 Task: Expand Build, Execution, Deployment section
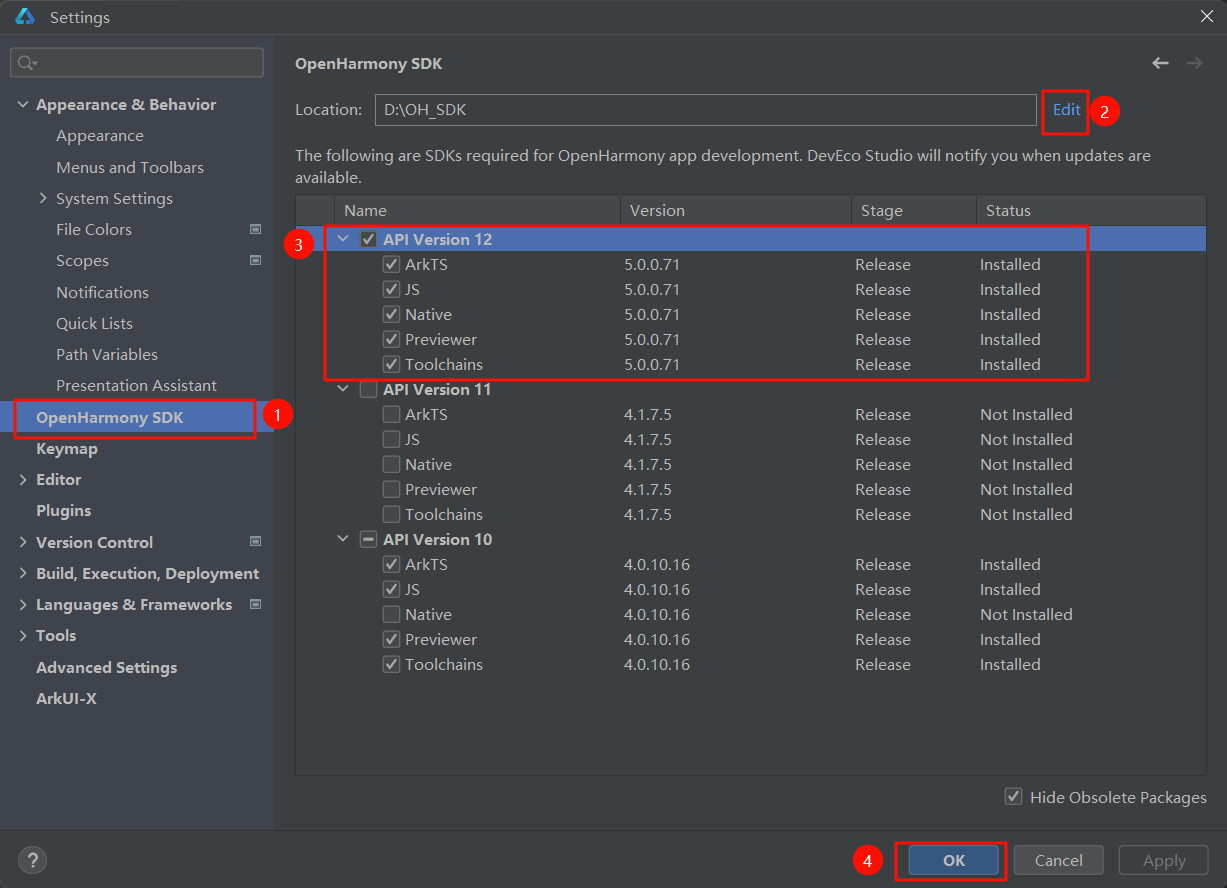click(23, 573)
